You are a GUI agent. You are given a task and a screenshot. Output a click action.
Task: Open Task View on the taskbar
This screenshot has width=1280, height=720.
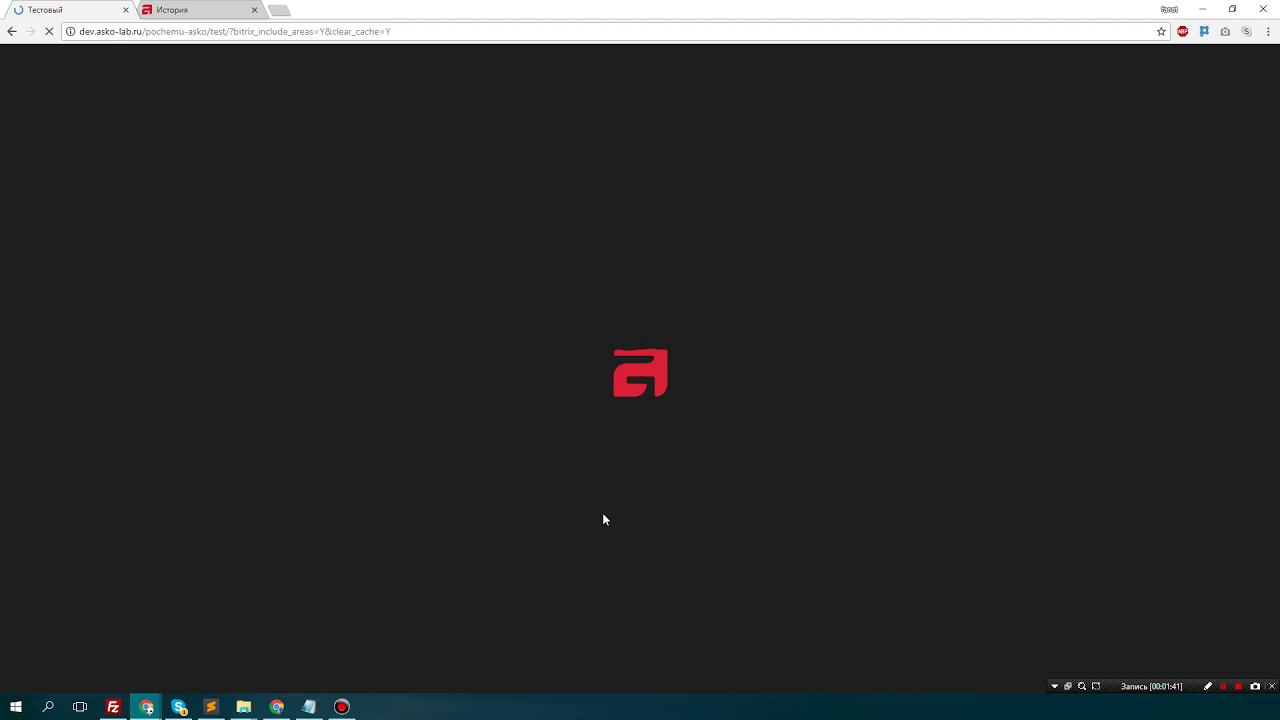pos(80,707)
